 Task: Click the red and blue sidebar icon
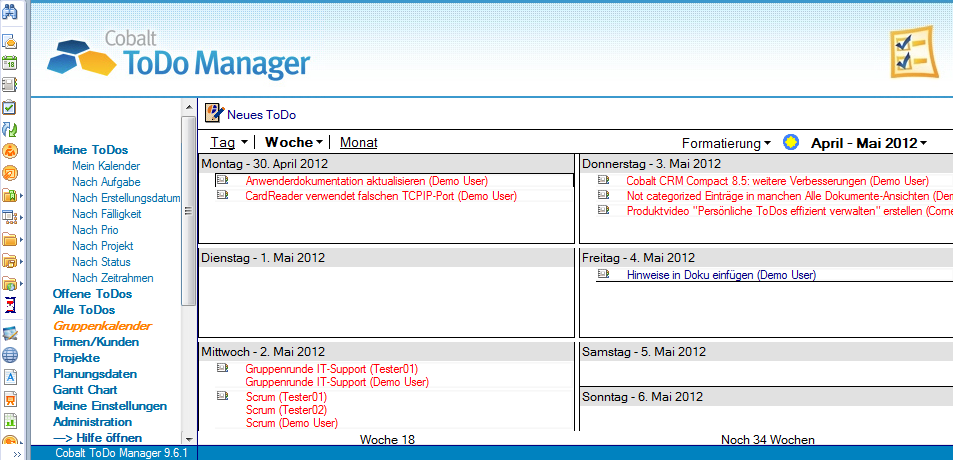tap(10, 305)
